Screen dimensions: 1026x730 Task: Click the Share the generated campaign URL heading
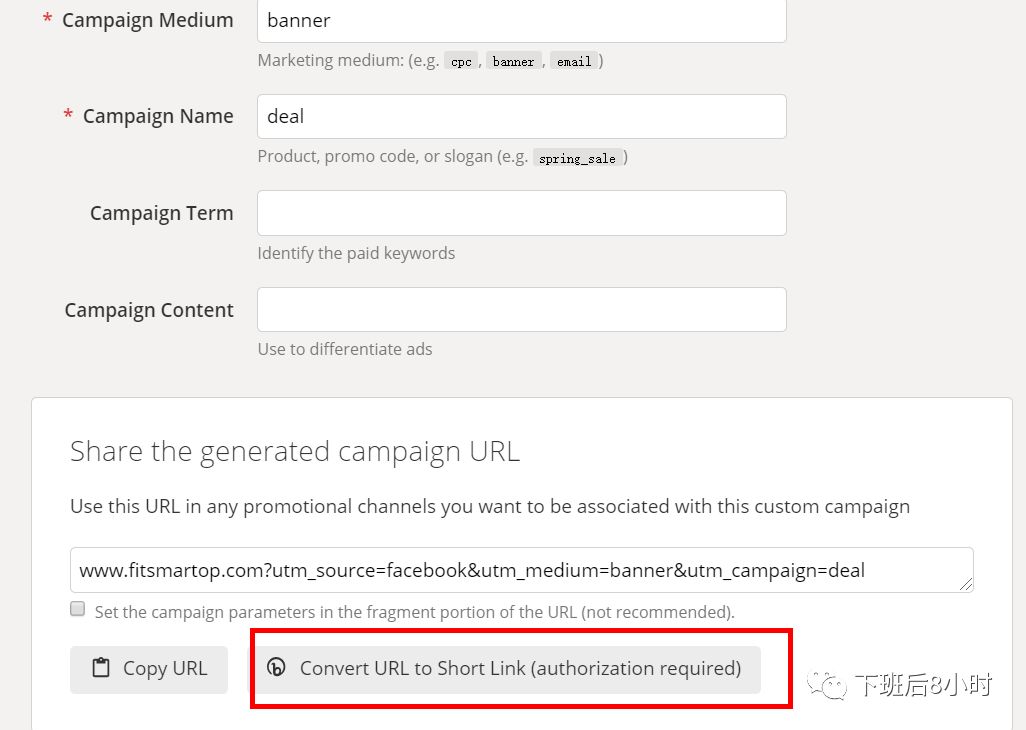tap(295, 451)
